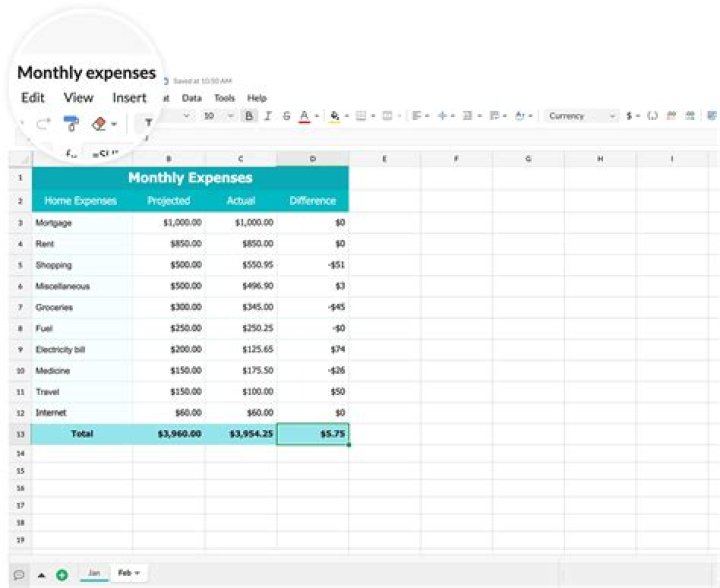Viewport: 720px width, 588px height.
Task: Click the parentheses negative format icon
Action: click(x=652, y=116)
